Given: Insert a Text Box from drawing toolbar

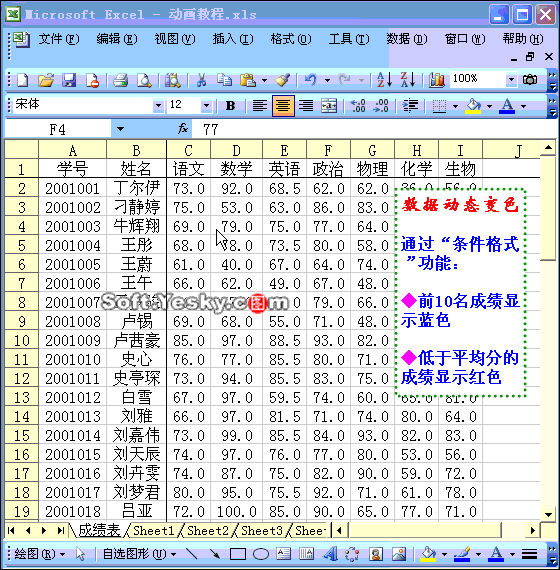Looking at the screenshot, I should click(283, 554).
